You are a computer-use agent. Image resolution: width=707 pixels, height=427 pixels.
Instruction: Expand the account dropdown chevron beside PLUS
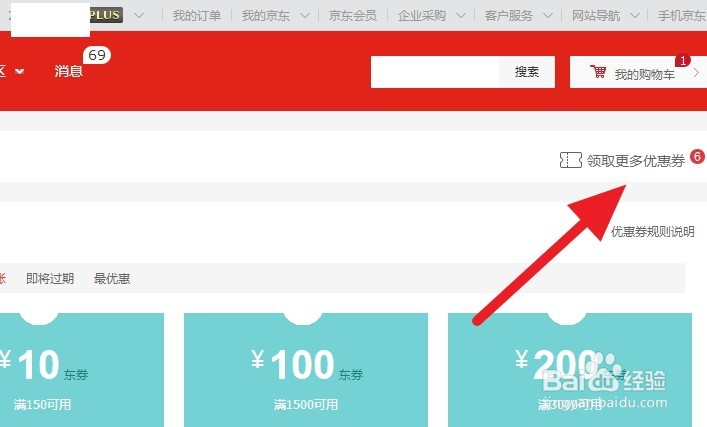[139, 16]
